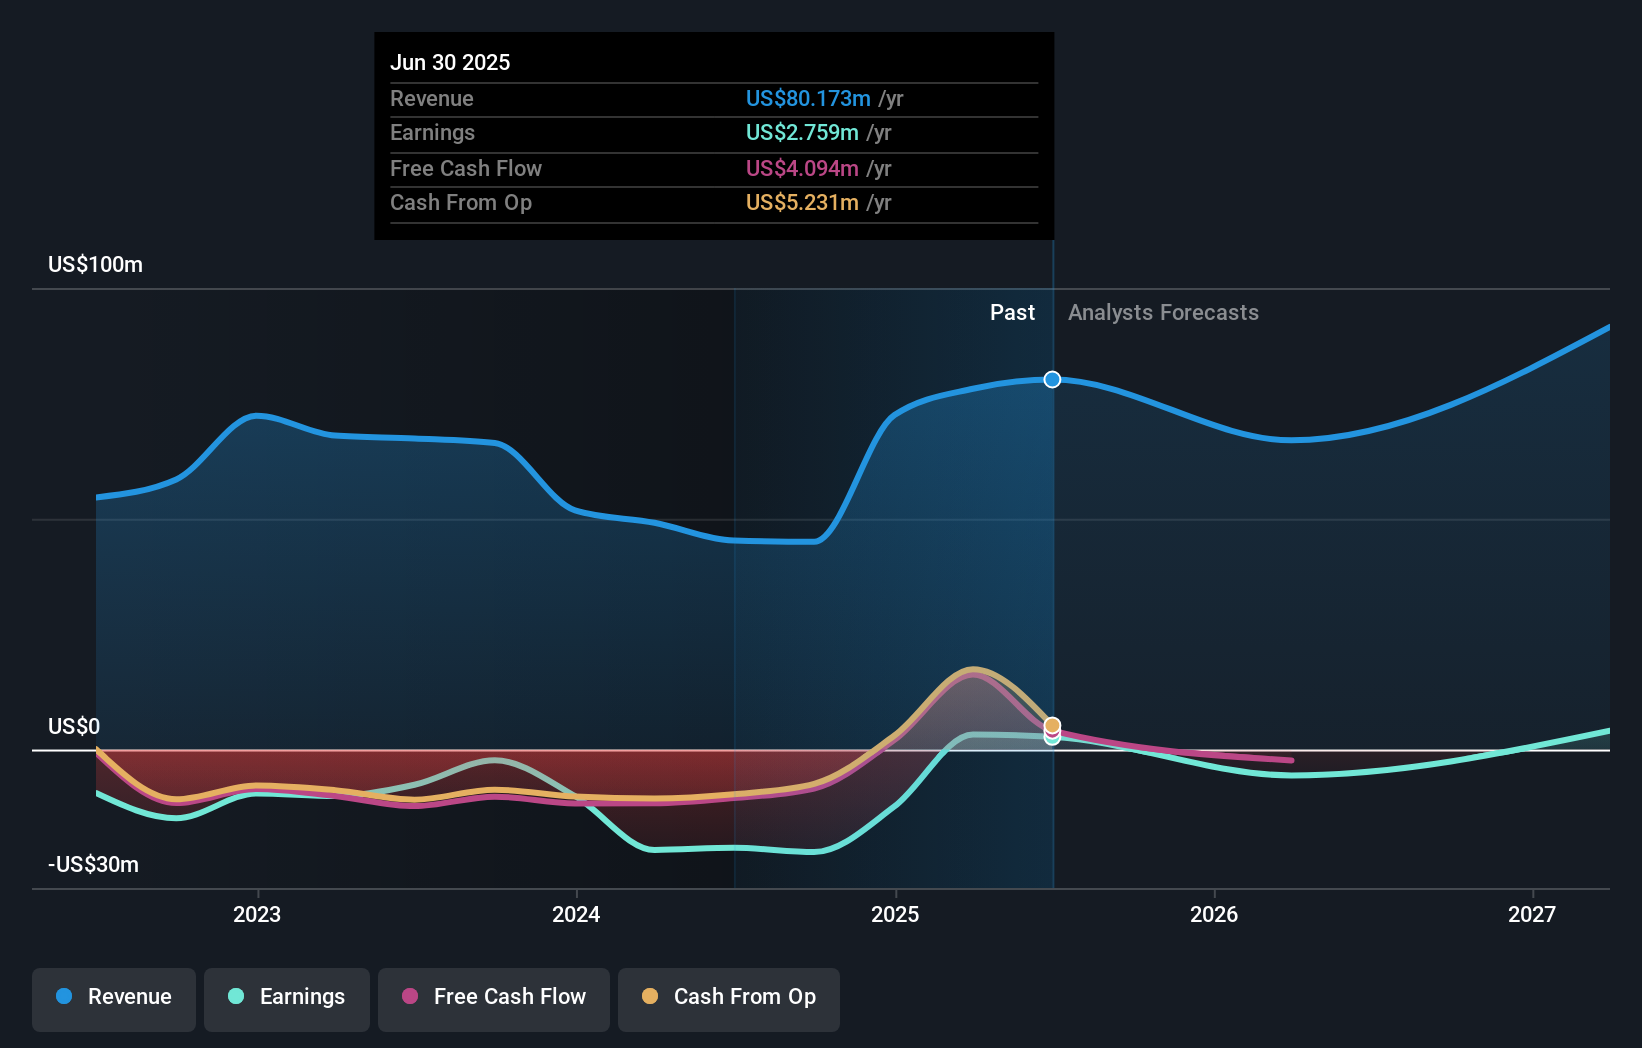Click the Past section header
The width and height of the screenshot is (1642, 1048).
1013,312
